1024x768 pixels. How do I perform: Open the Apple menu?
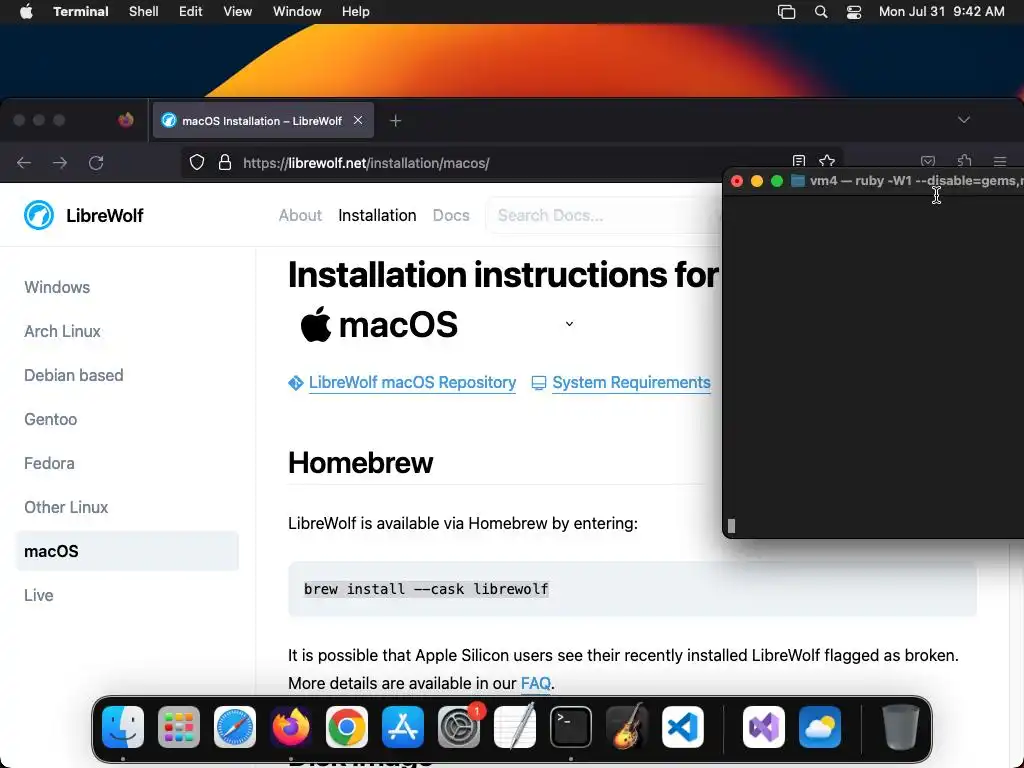point(26,12)
